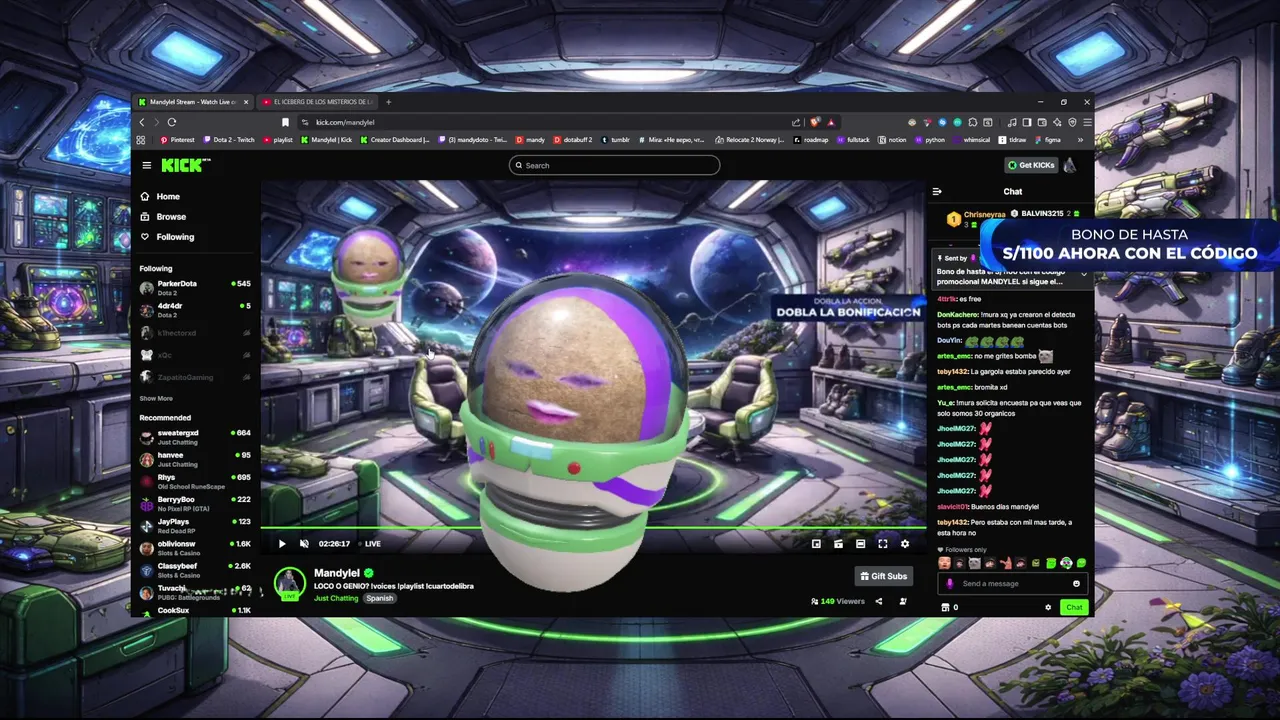The height and width of the screenshot is (720, 1280).
Task: Open the Dota 2 - Twitch bookmark
Action: pos(229,140)
